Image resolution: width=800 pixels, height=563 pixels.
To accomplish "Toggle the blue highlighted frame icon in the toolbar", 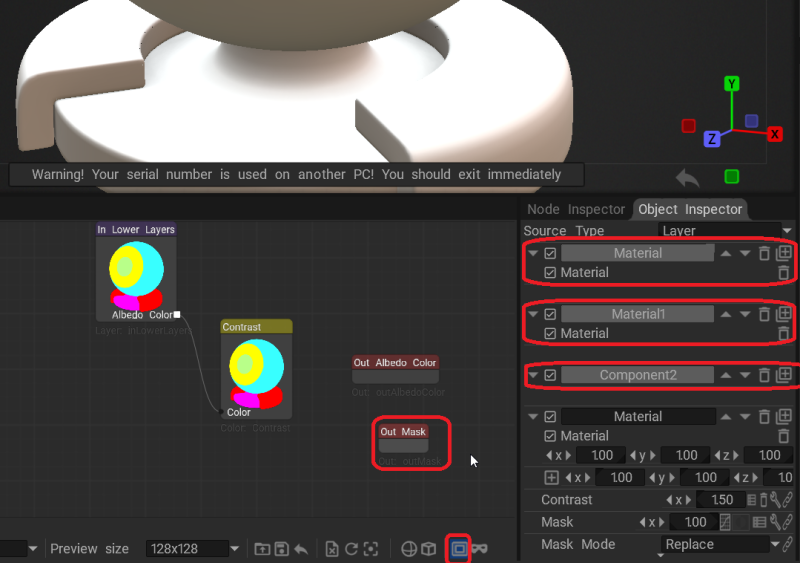I will [x=459, y=549].
